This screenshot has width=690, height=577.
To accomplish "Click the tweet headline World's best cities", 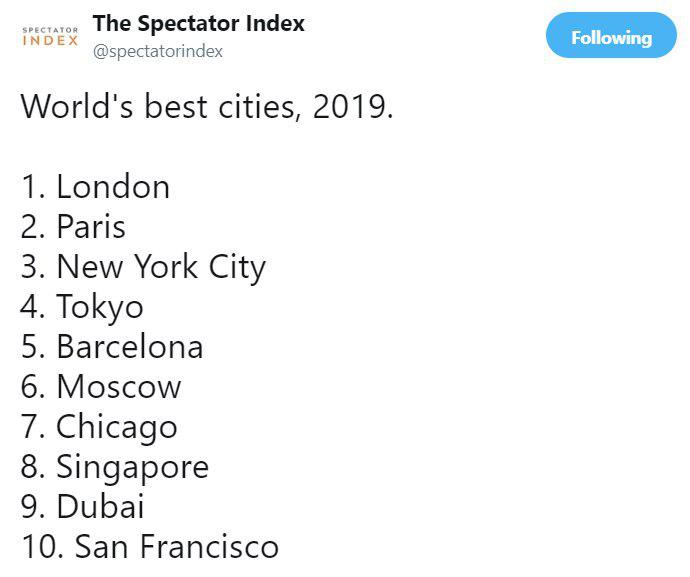I will (207, 106).
